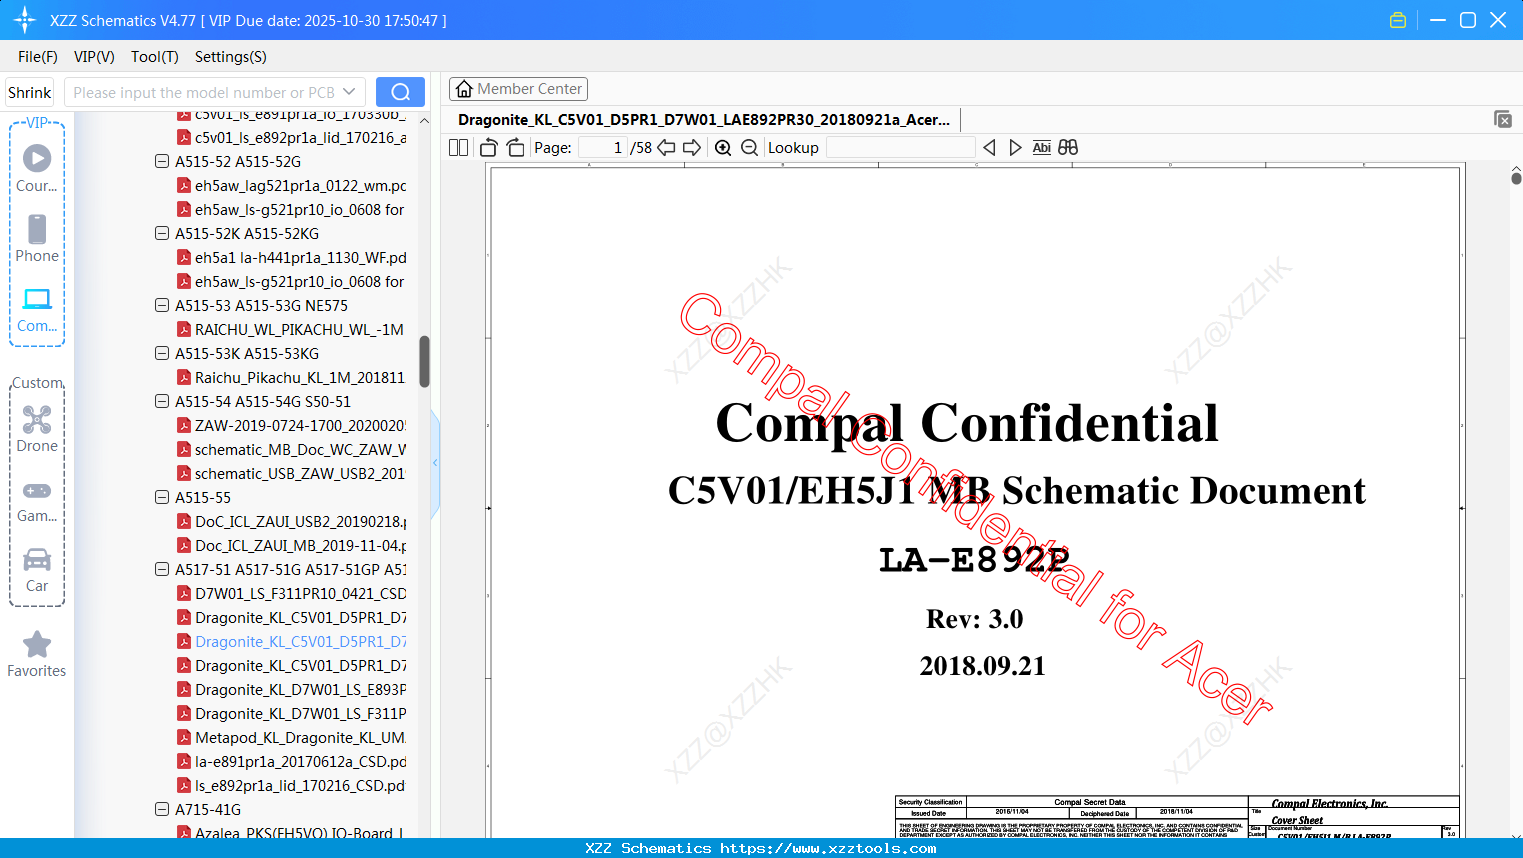Open la-e891pr1a_20170612a_CSD file
This screenshot has height=858, width=1523.
click(x=300, y=761)
